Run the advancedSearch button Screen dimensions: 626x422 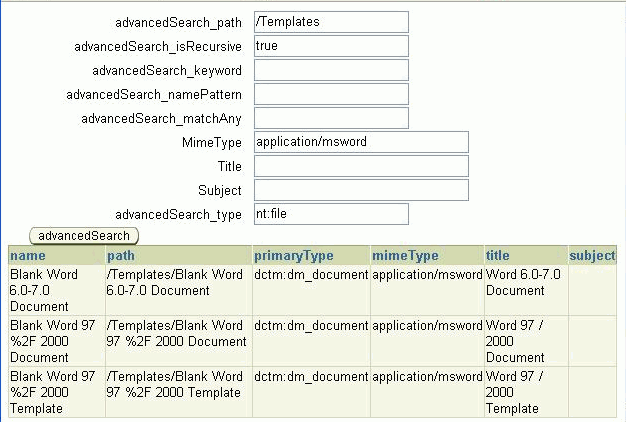(84, 236)
